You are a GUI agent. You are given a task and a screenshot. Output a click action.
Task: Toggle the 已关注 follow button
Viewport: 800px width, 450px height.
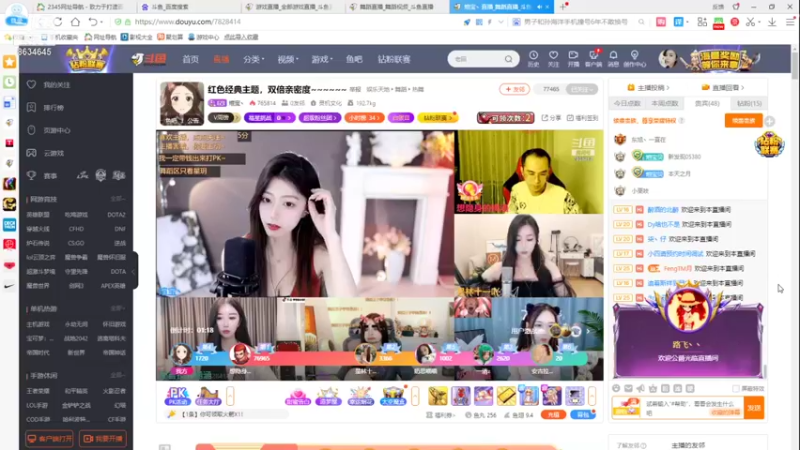pyautogui.click(x=582, y=89)
